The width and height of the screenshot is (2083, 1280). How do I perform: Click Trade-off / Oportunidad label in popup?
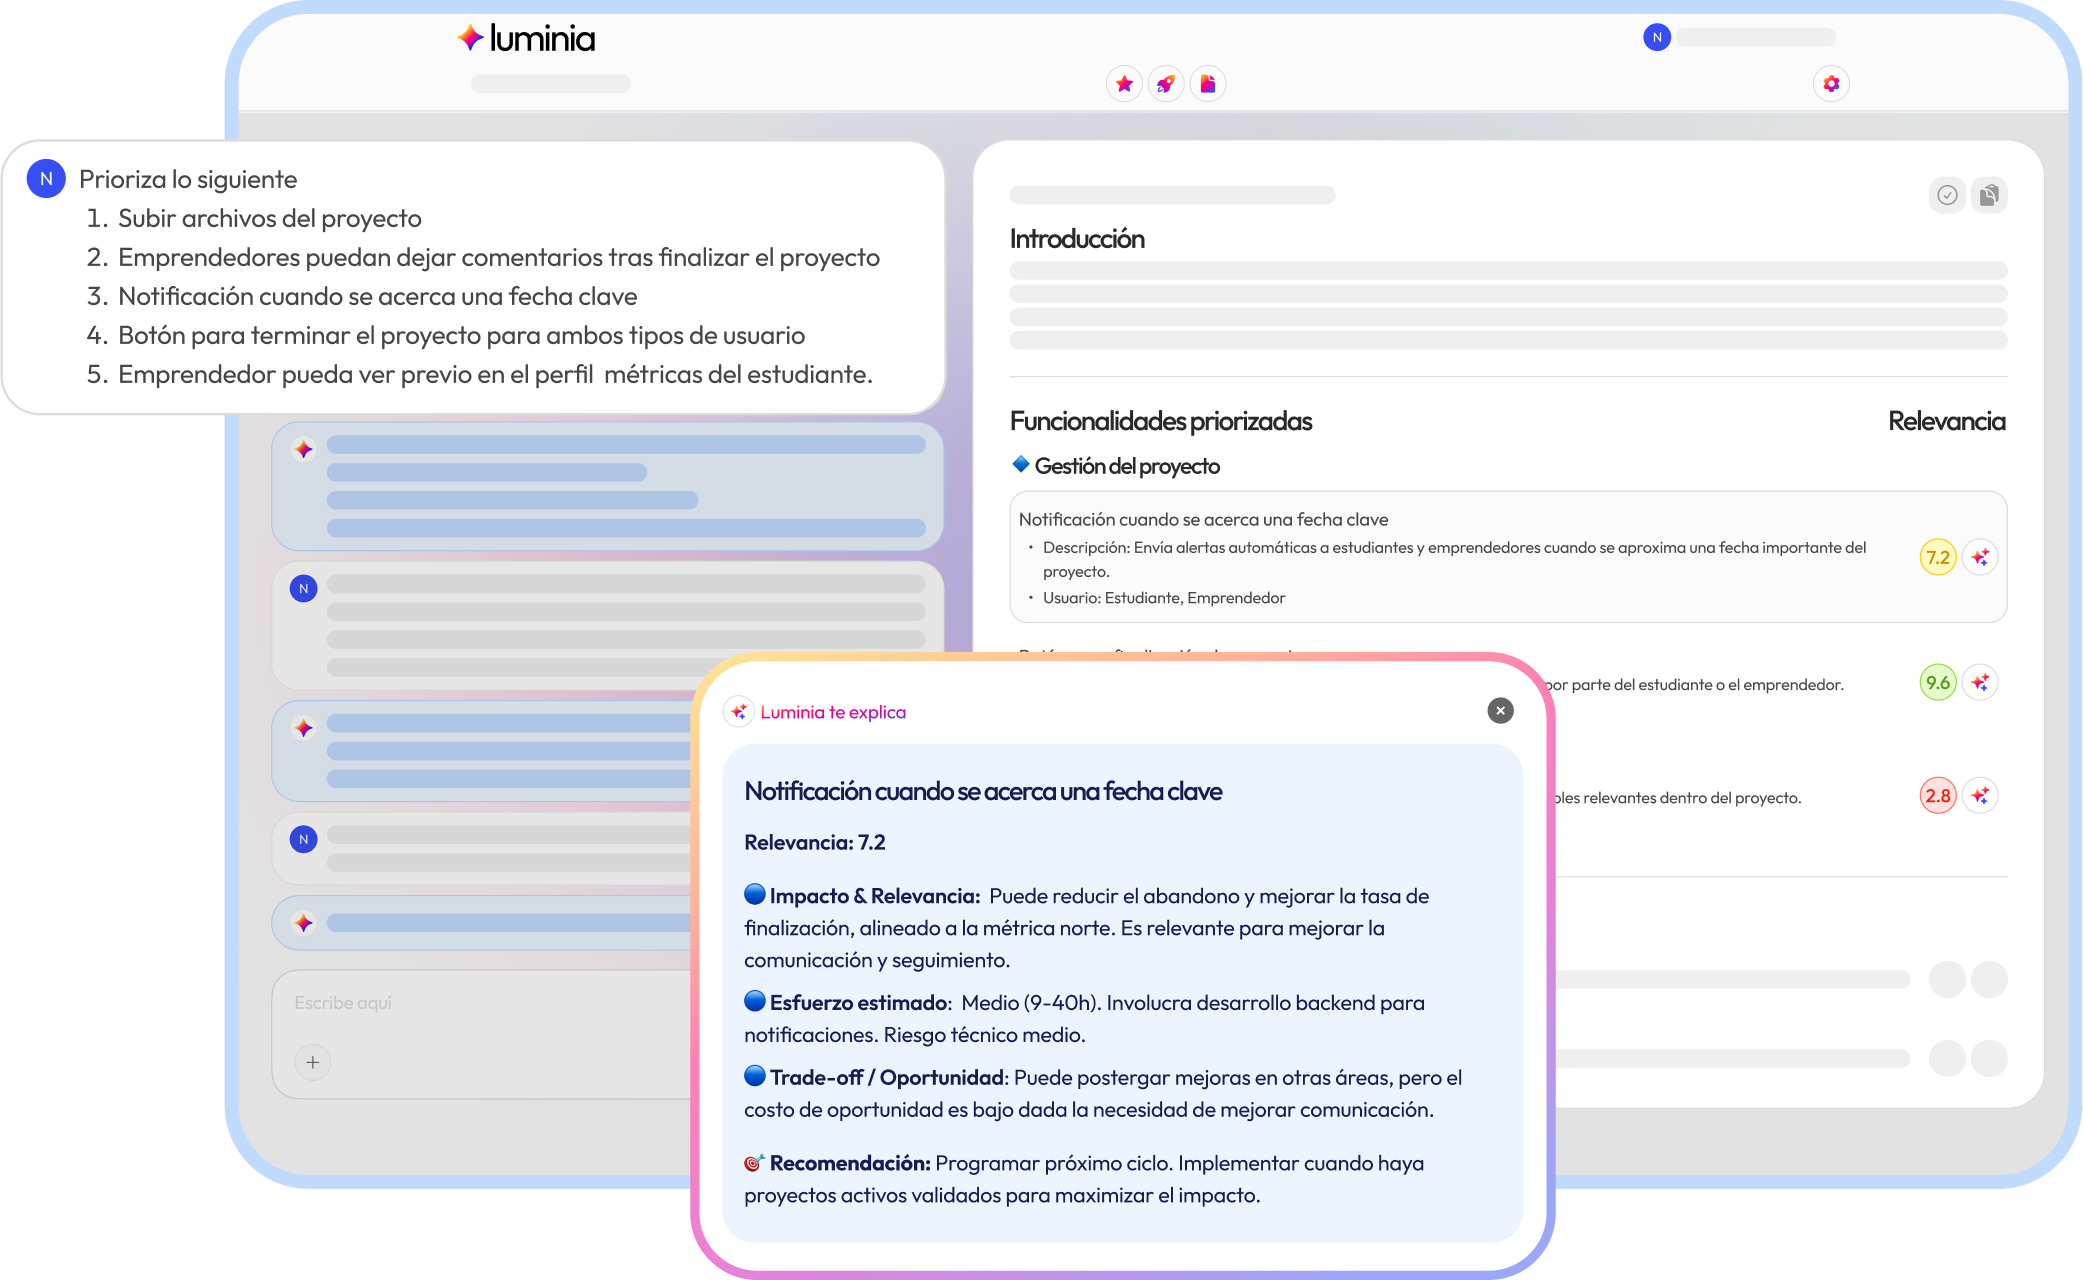pos(888,1077)
